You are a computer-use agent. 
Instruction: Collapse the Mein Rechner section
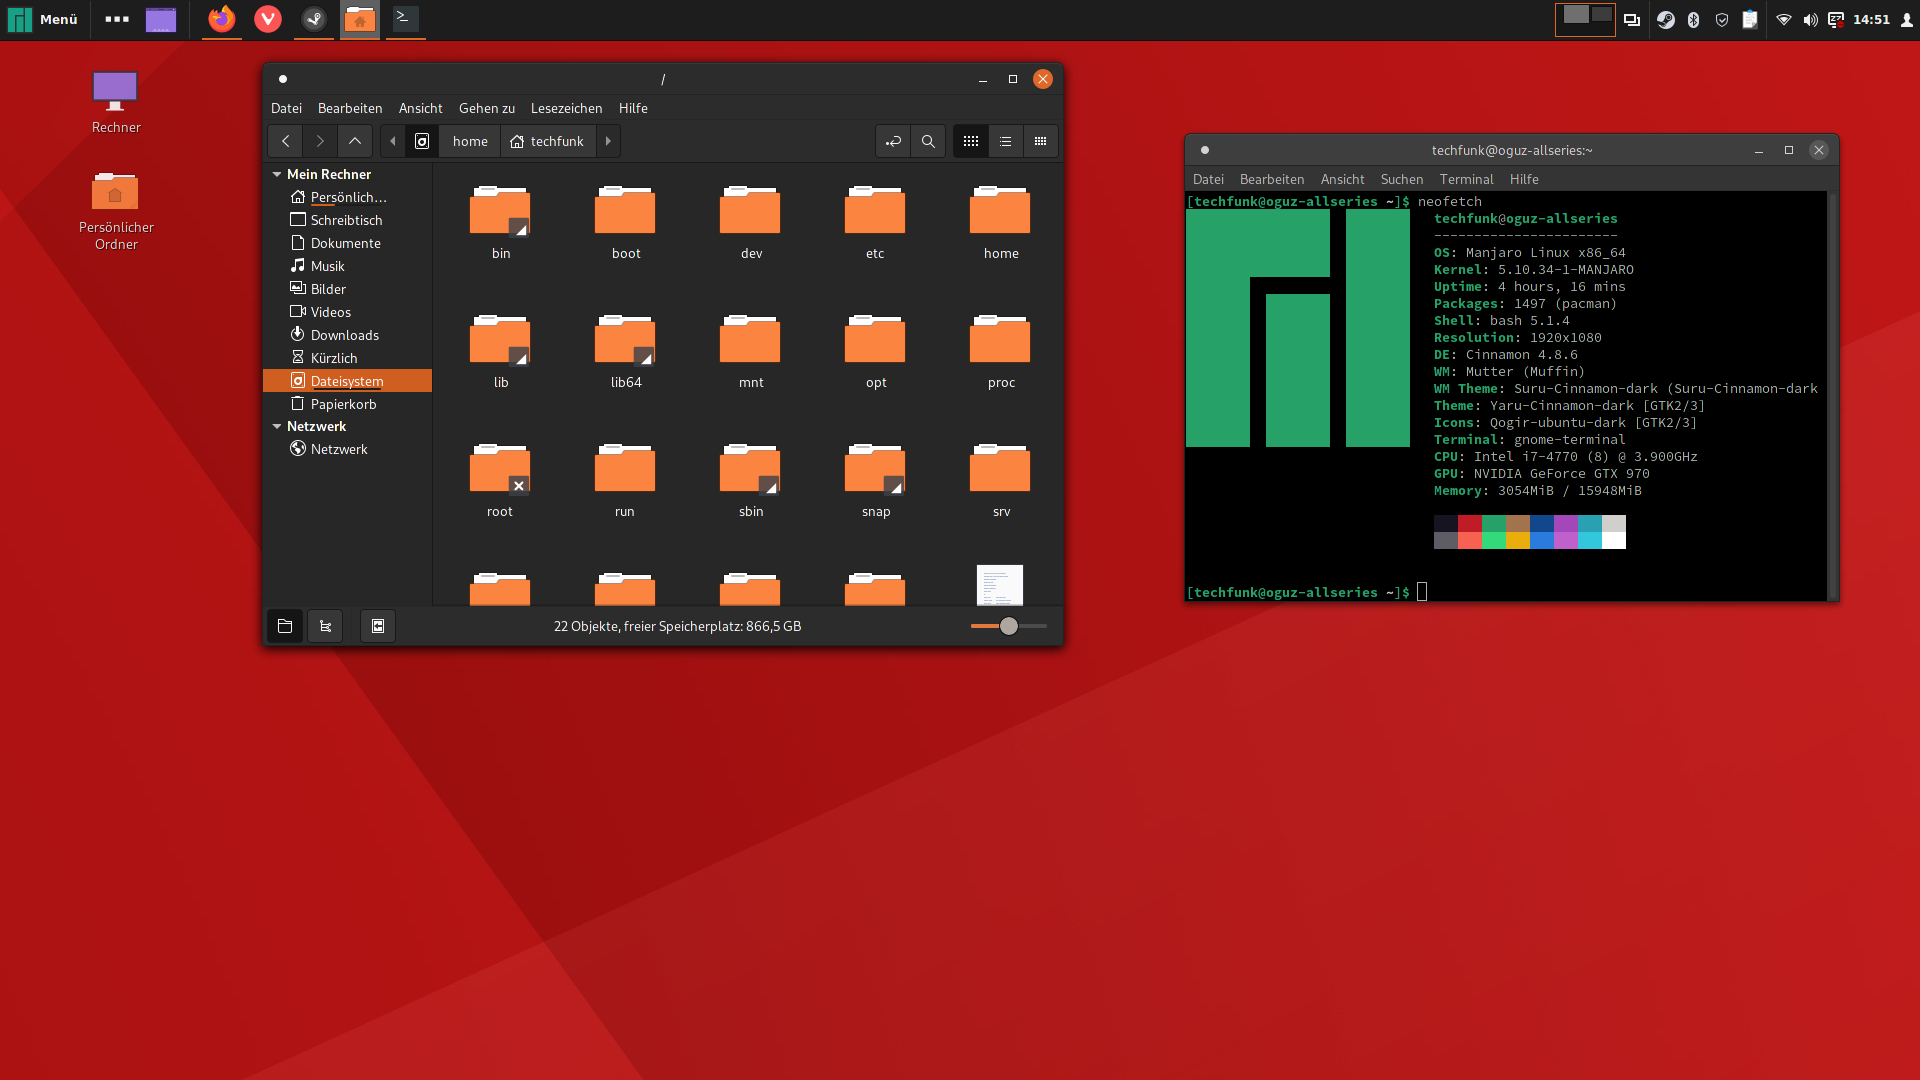(277, 174)
